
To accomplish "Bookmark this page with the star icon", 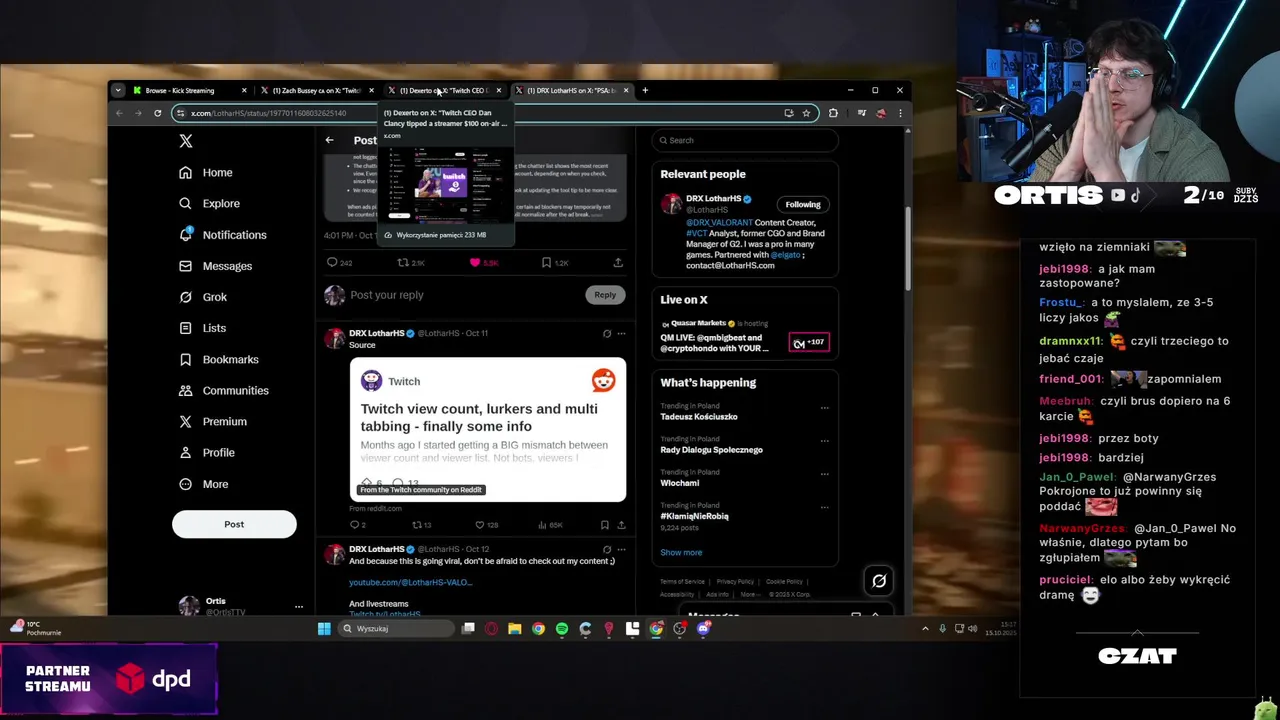I will (x=806, y=113).
